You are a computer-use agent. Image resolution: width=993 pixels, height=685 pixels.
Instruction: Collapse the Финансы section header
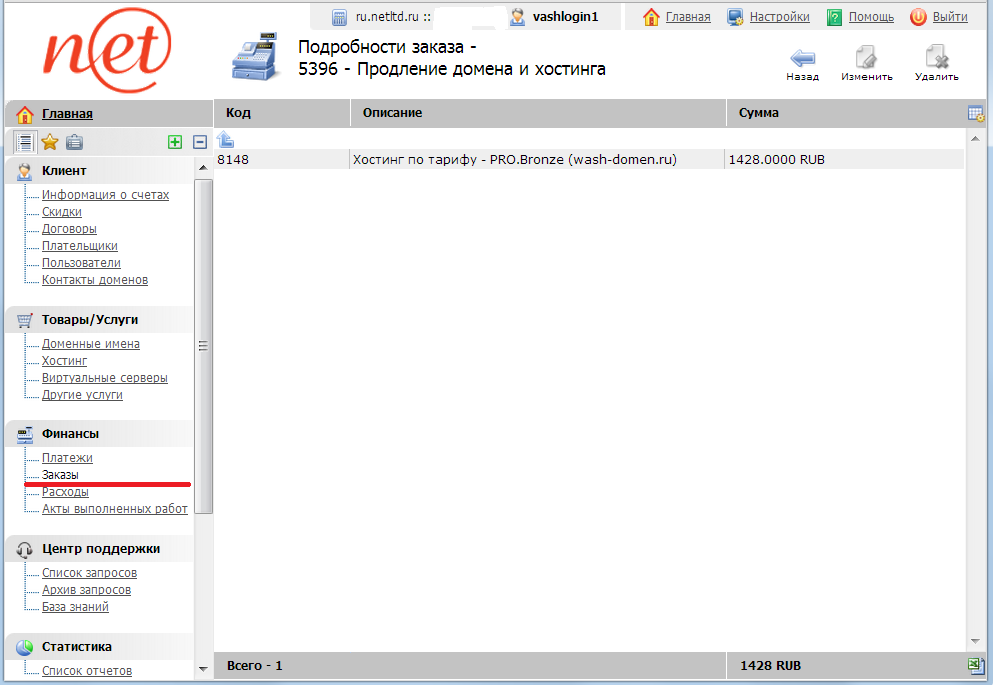point(70,434)
